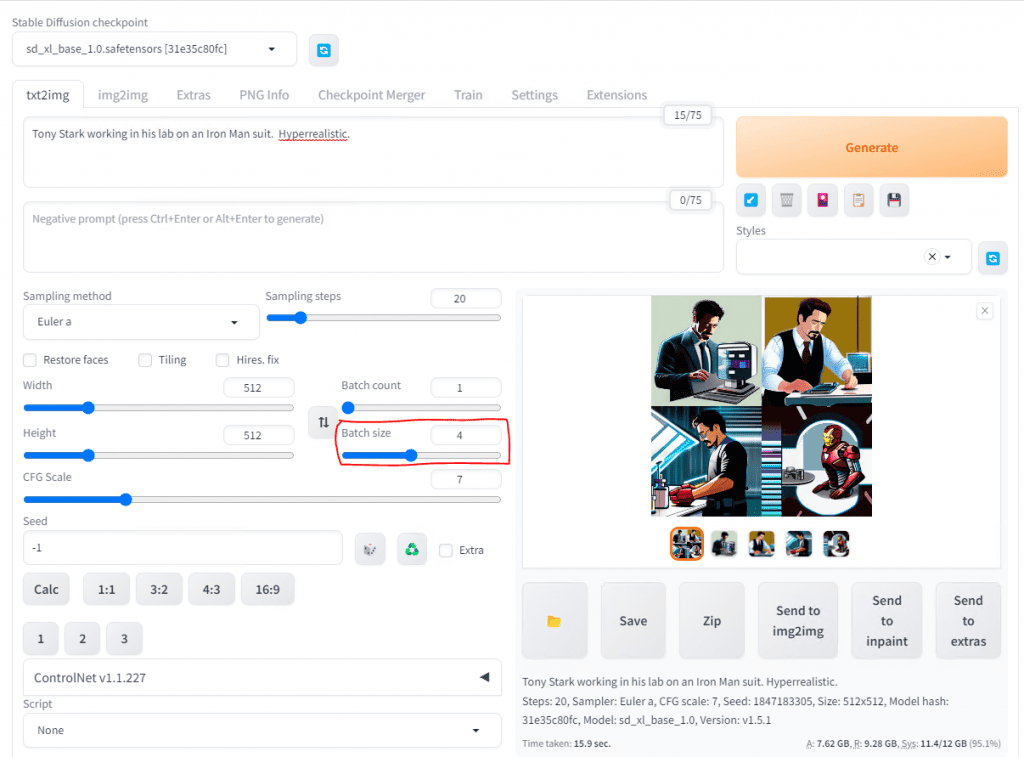Viewport: 1024px width, 757px height.
Task: Click the Save button
Action: pyautogui.click(x=633, y=620)
